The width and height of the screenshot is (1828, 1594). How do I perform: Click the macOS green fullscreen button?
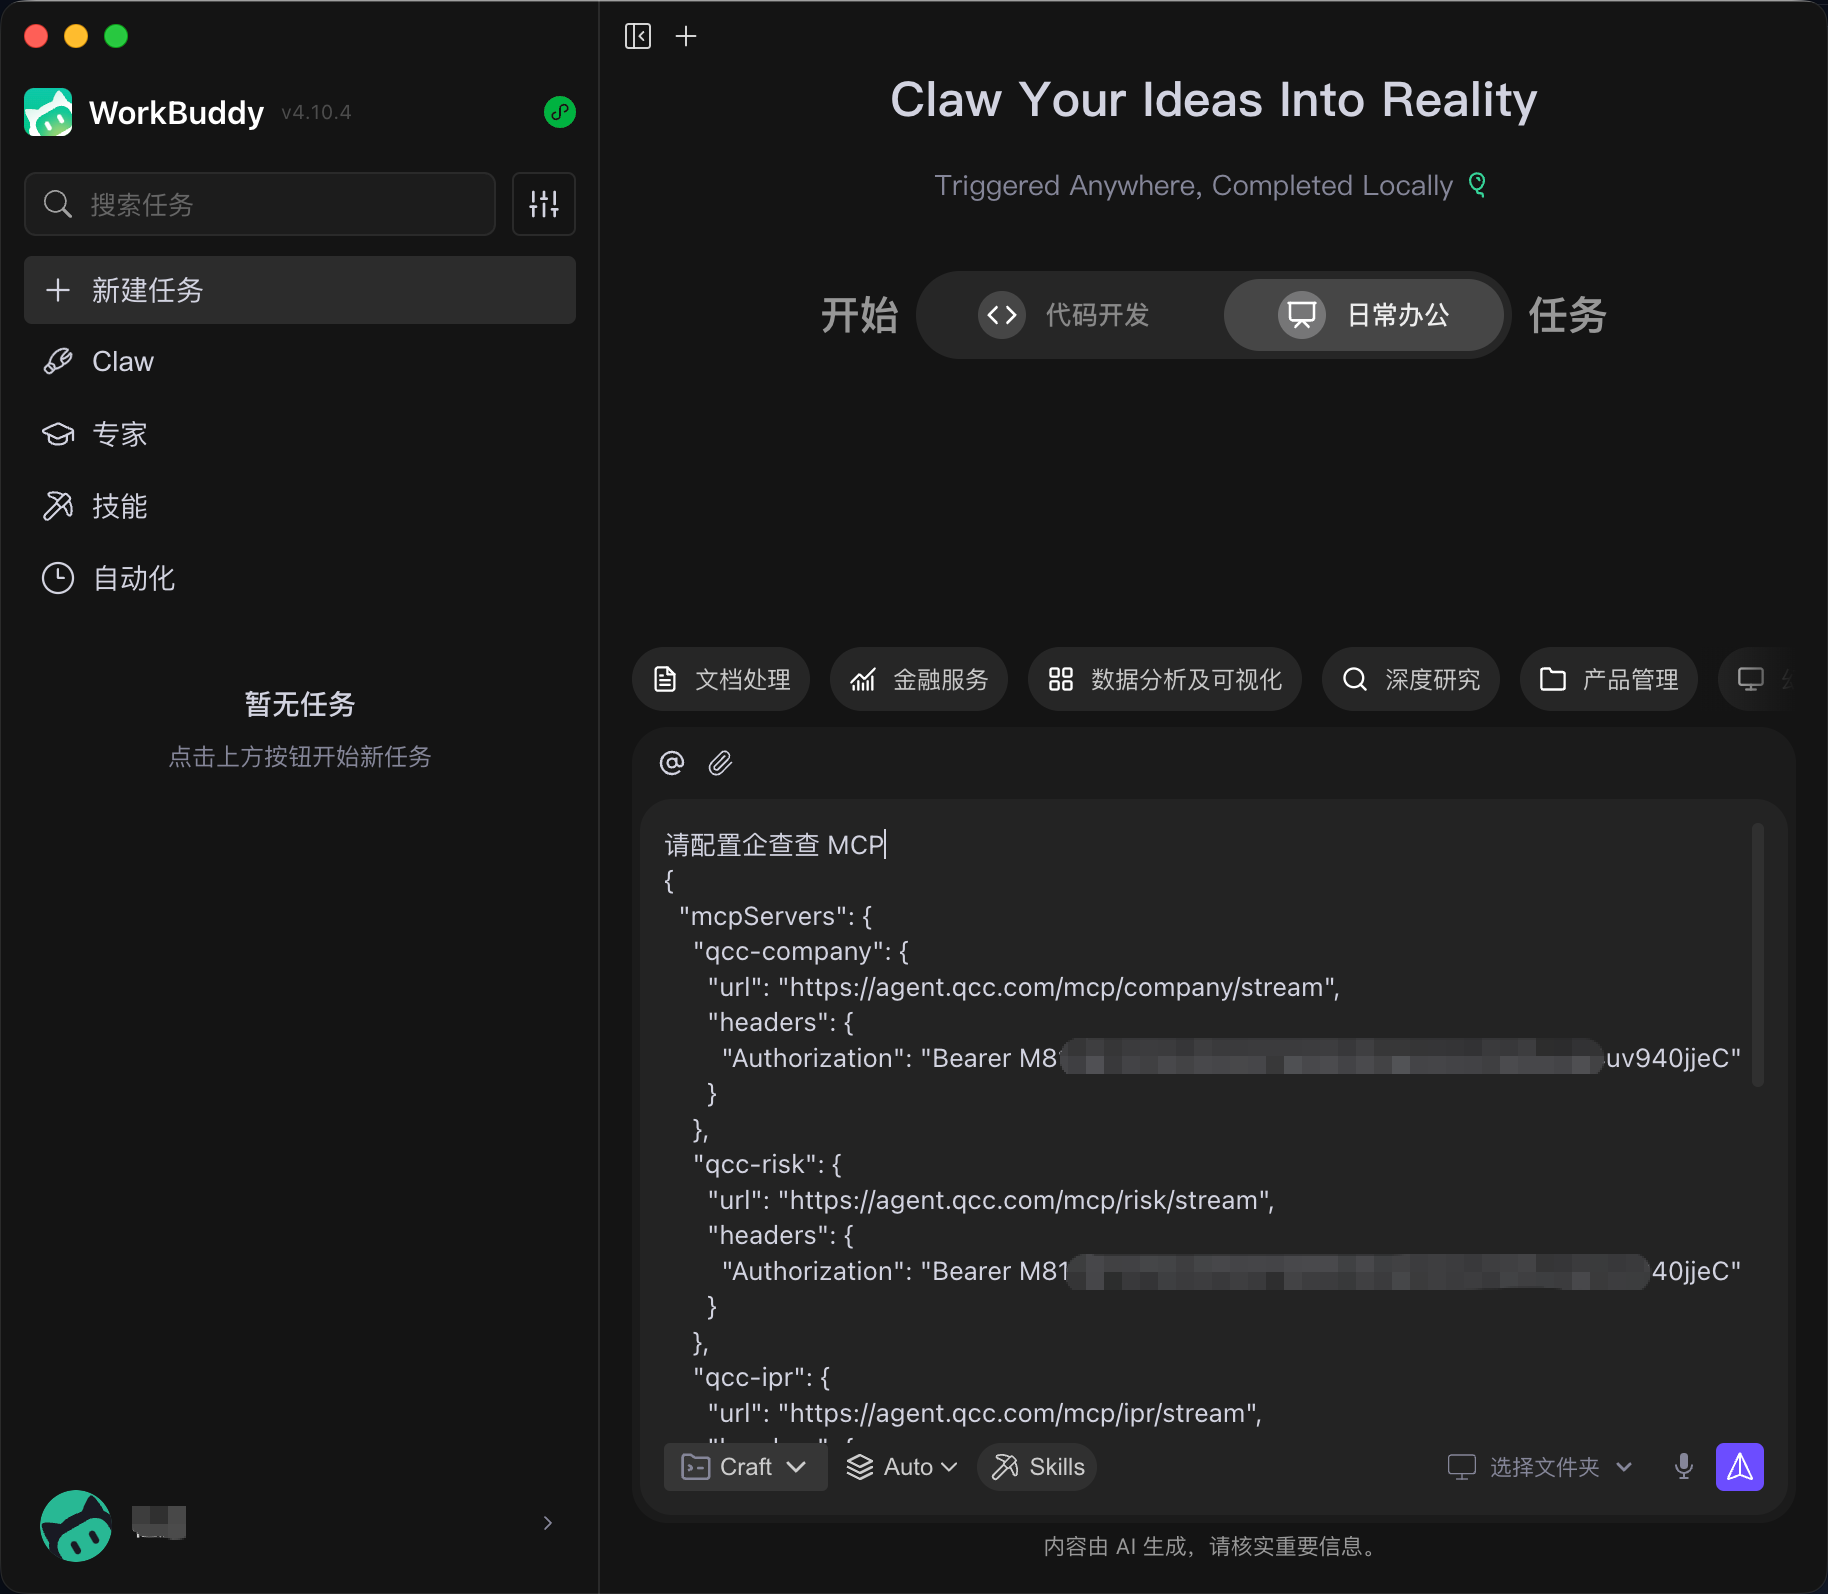[116, 36]
